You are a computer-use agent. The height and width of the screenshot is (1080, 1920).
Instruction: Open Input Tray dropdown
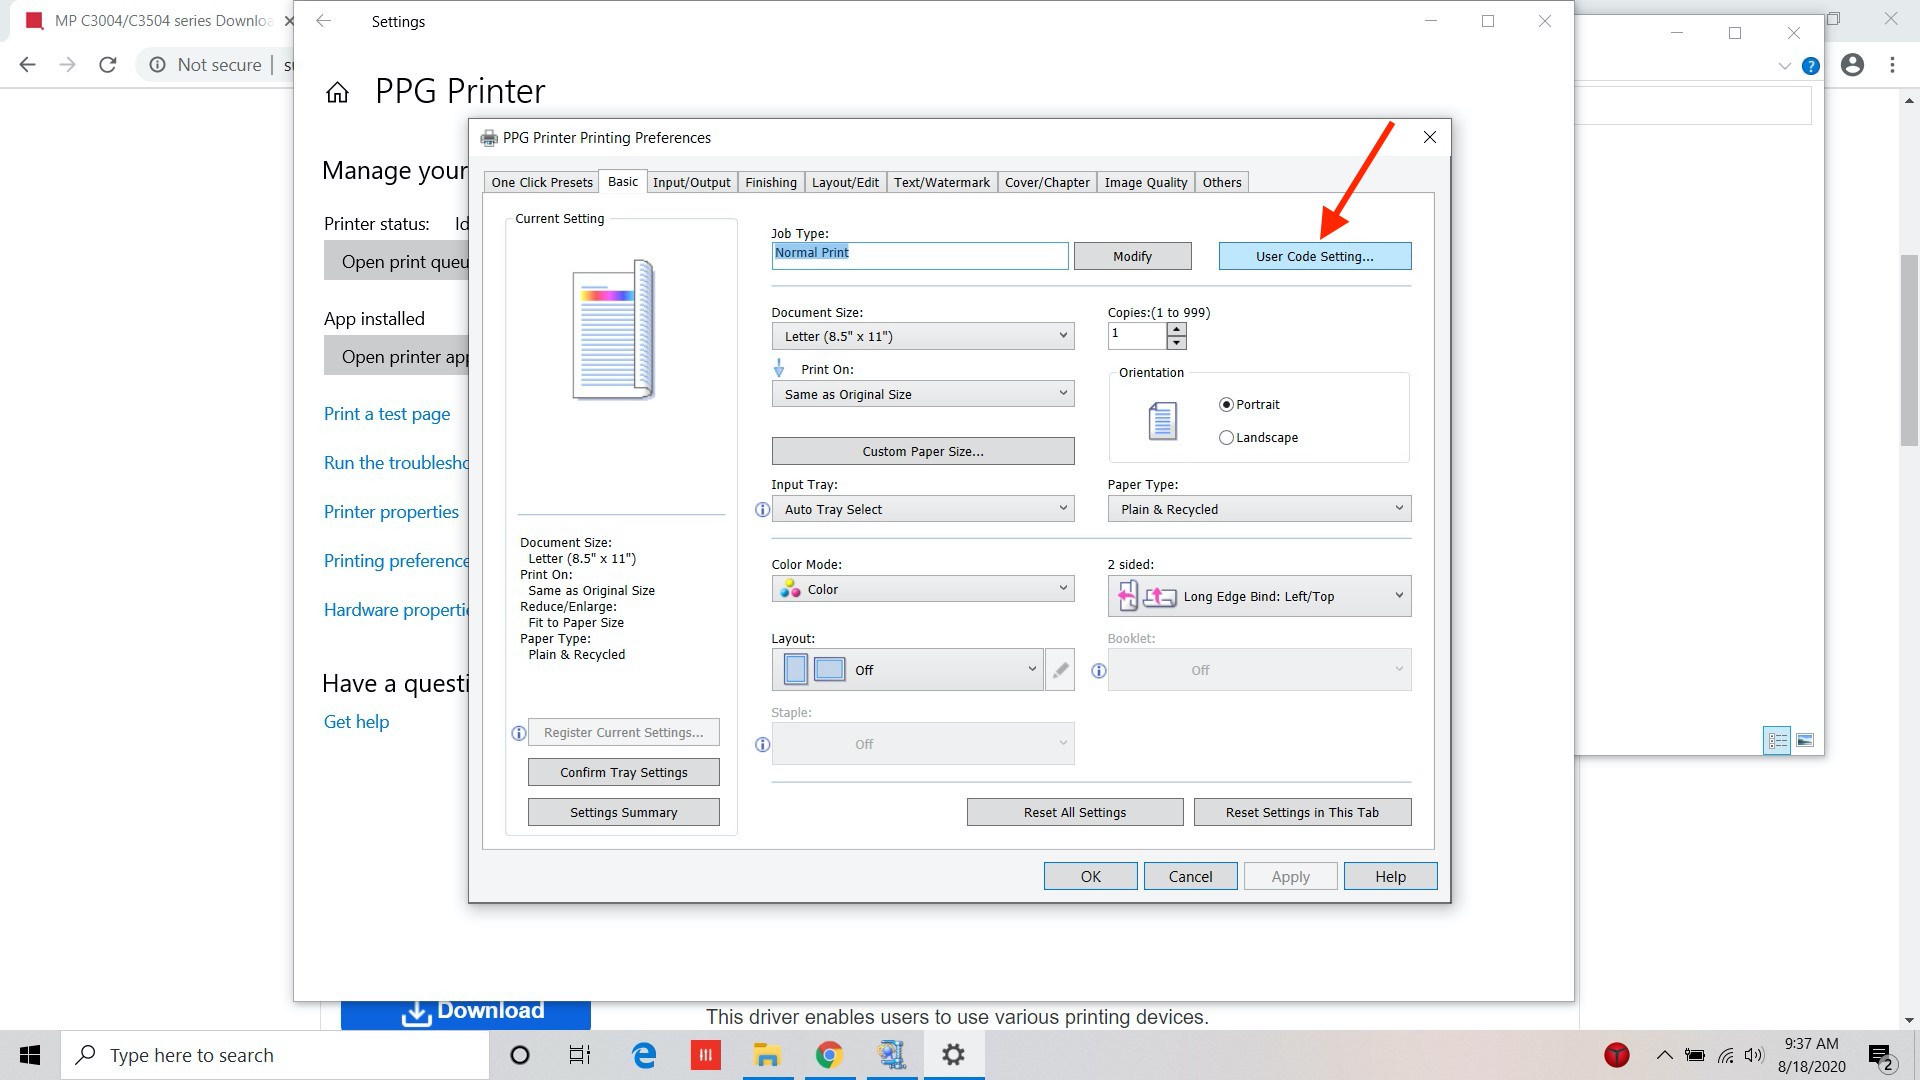tap(922, 509)
